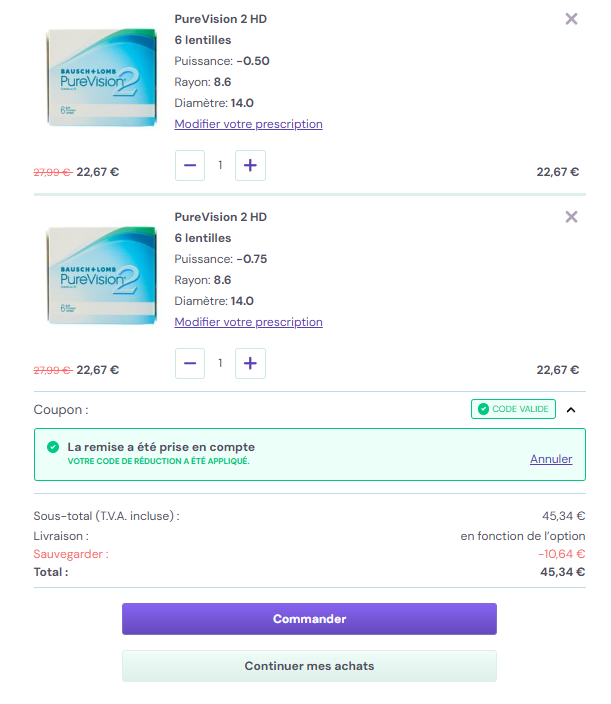
Task: Decrease quantity of the -0.75 lenses
Action: pos(190,363)
